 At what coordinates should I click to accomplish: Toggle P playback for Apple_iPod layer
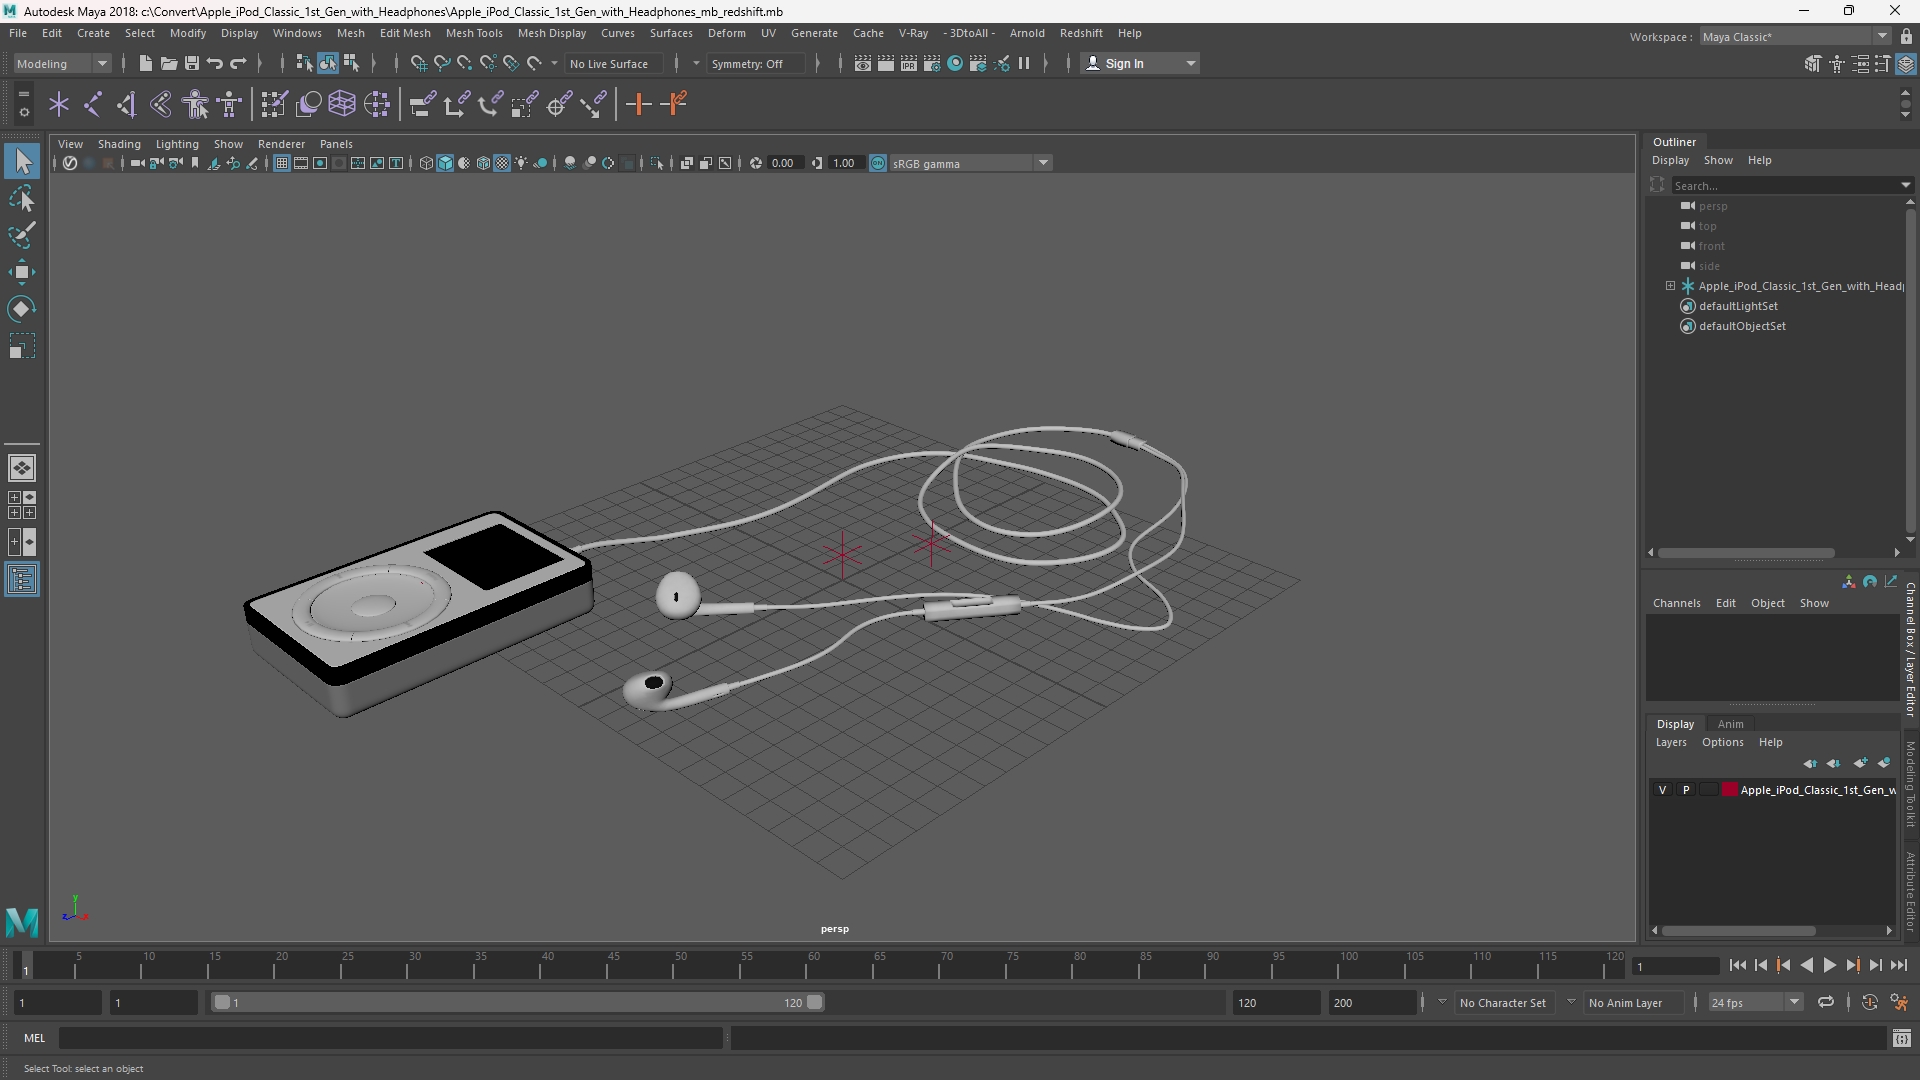1686,790
